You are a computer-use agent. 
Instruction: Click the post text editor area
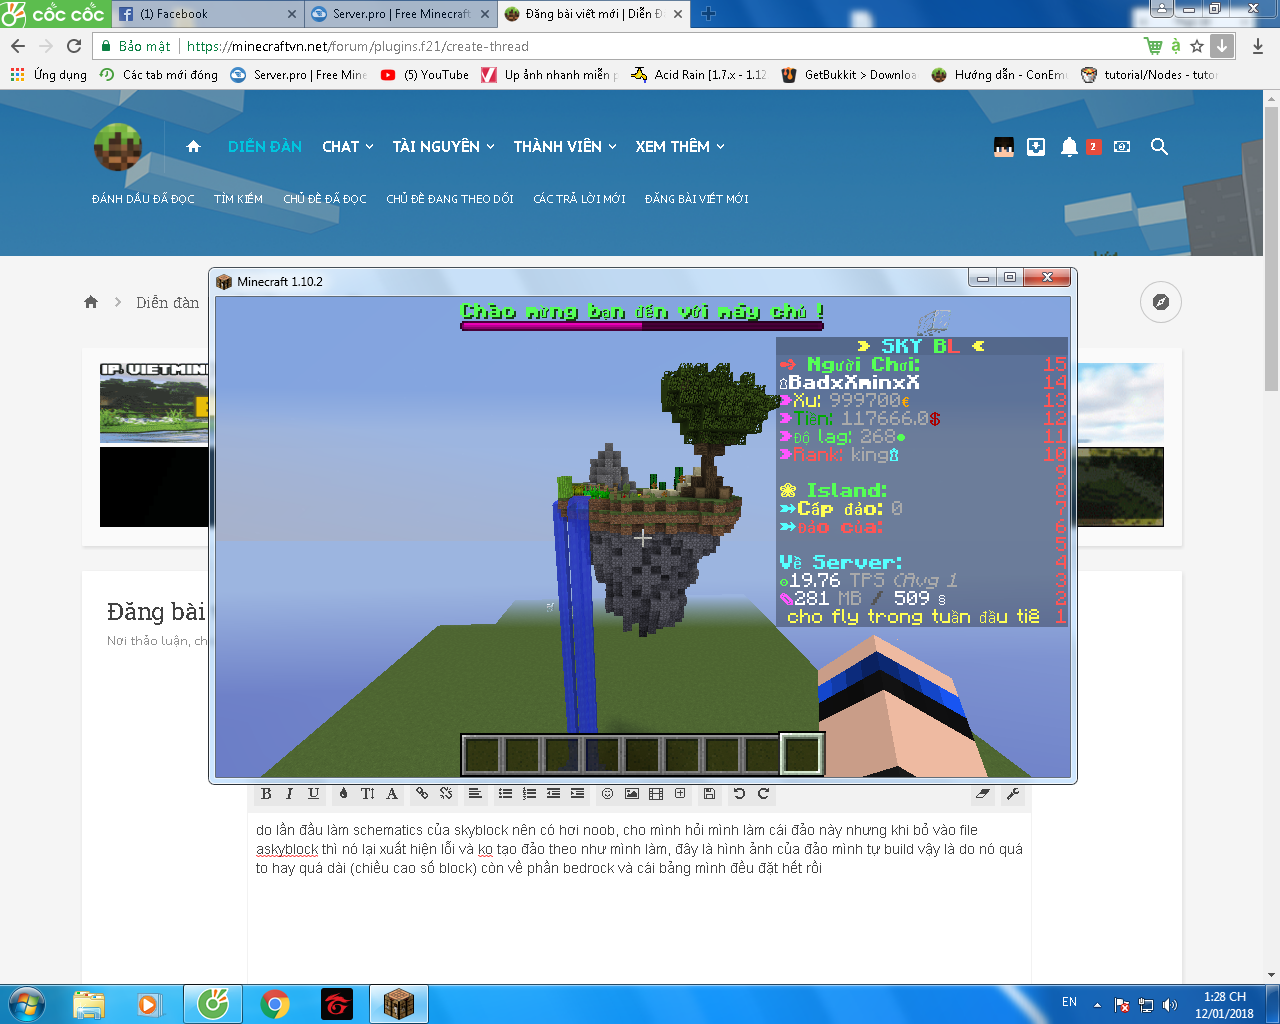point(640,896)
